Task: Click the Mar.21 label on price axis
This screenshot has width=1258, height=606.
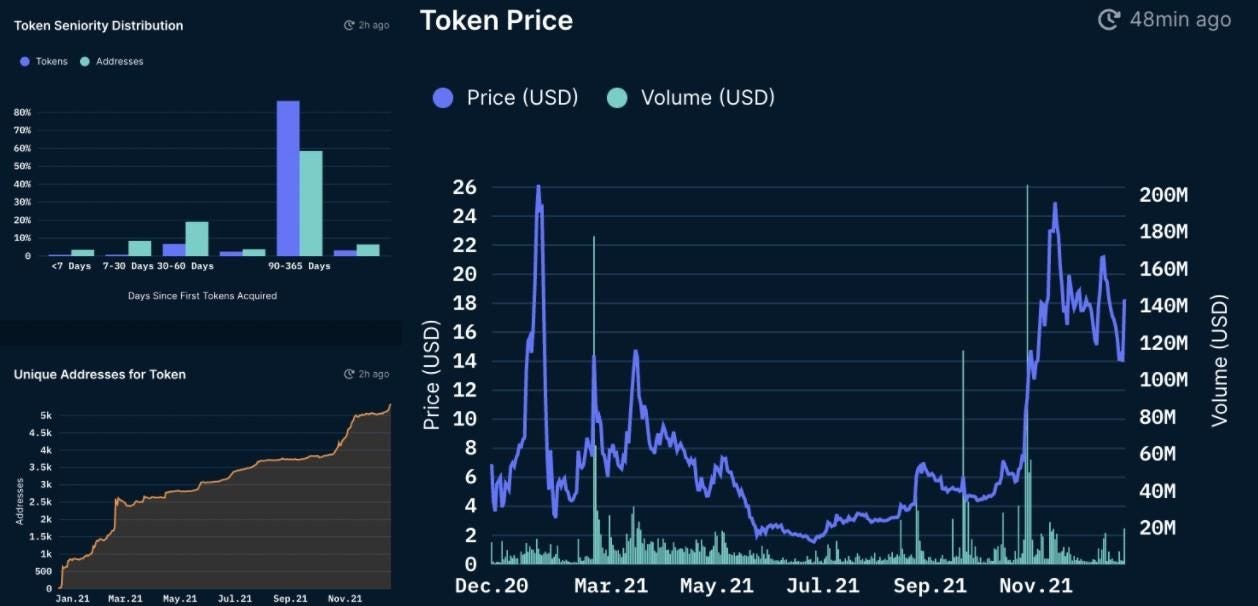Action: point(609,586)
